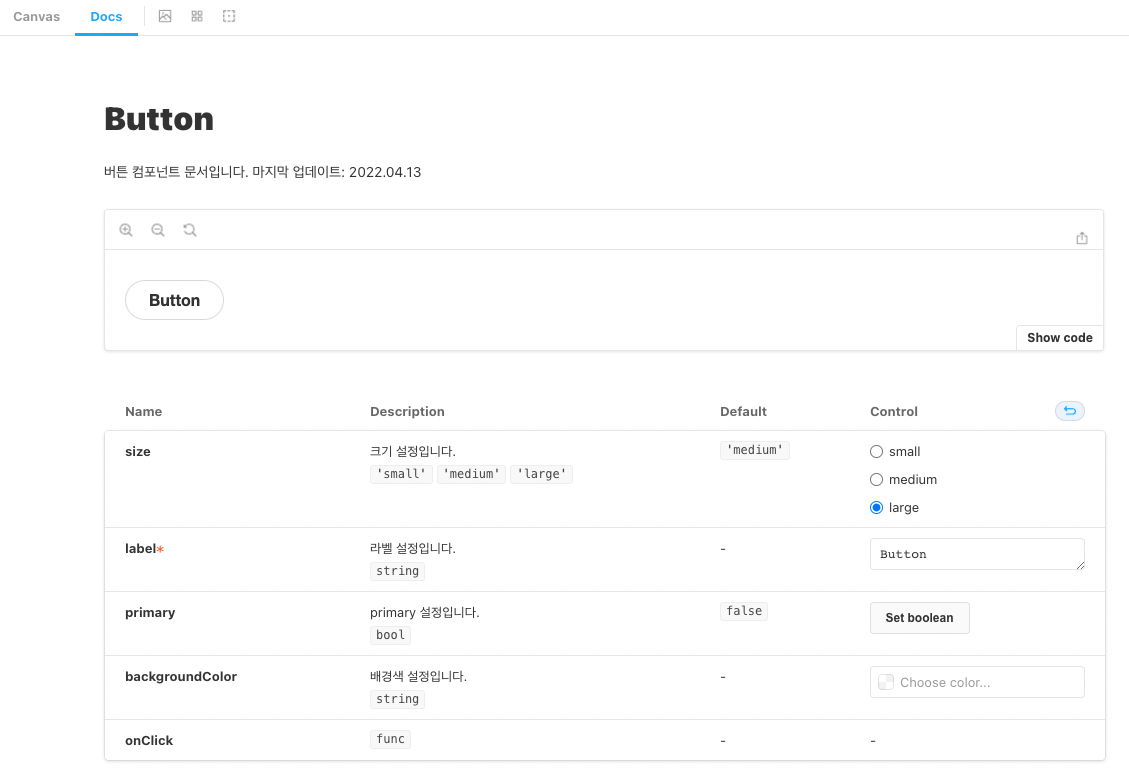Screen dimensions: 1129x777
Task: Click the Name column header
Action: click(x=143, y=411)
